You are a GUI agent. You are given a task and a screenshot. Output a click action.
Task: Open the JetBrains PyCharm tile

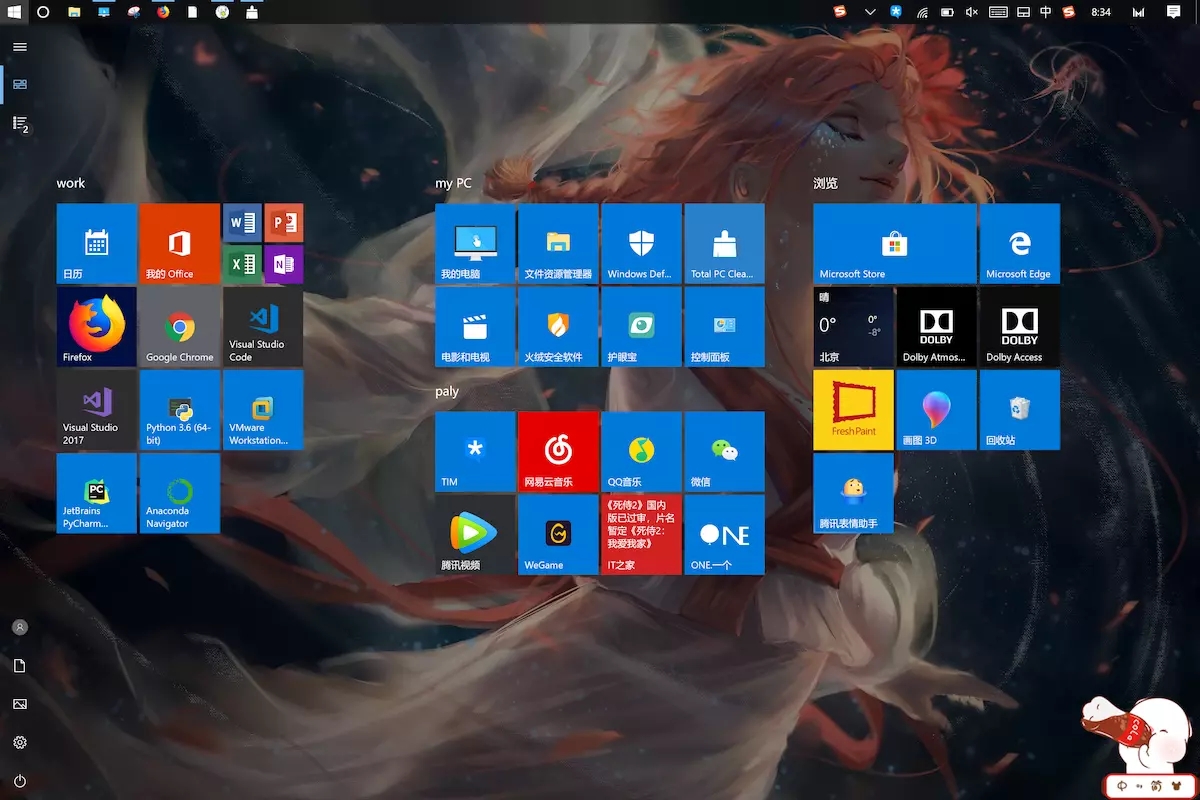click(97, 493)
